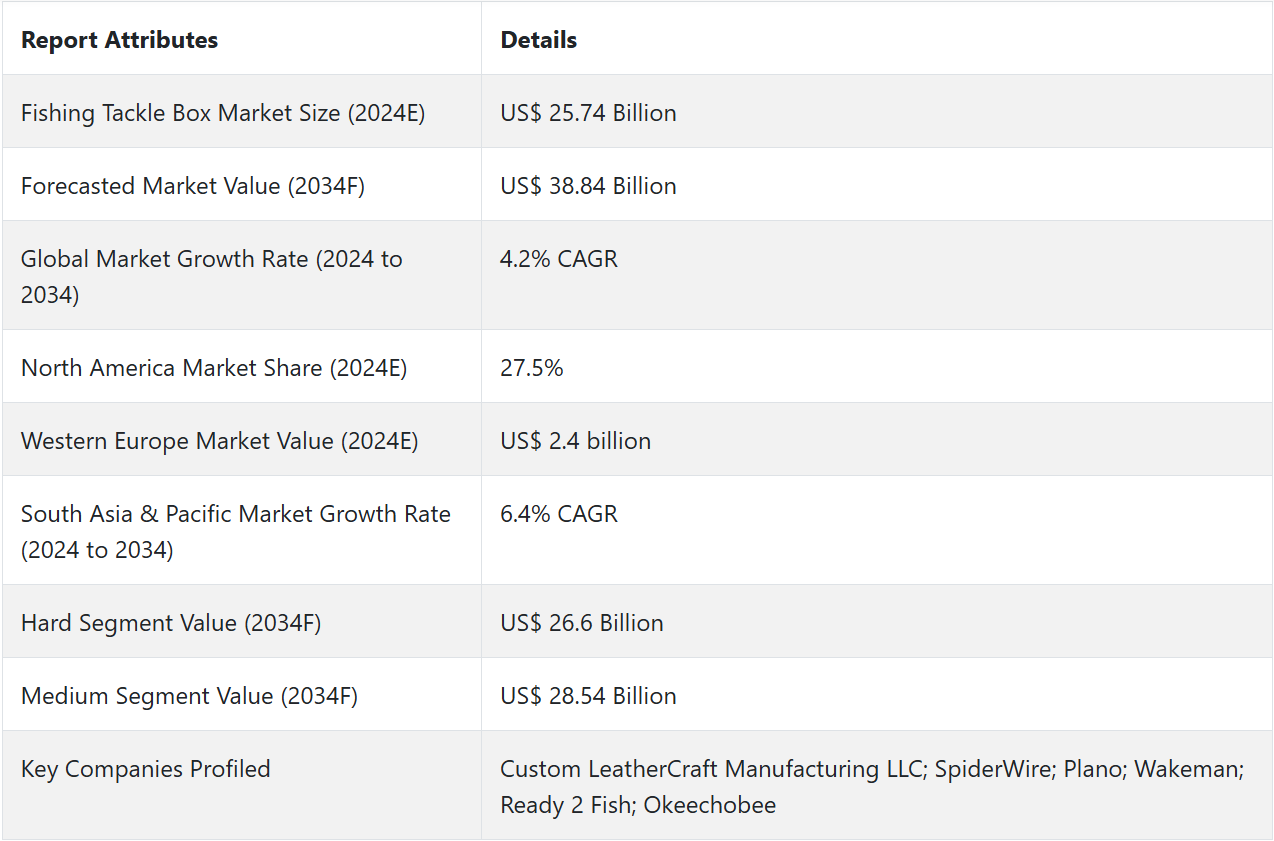1274x841 pixels.
Task: Select 'Key Companies Profiled' attribute cell
Action: pyautogui.click(x=146, y=769)
